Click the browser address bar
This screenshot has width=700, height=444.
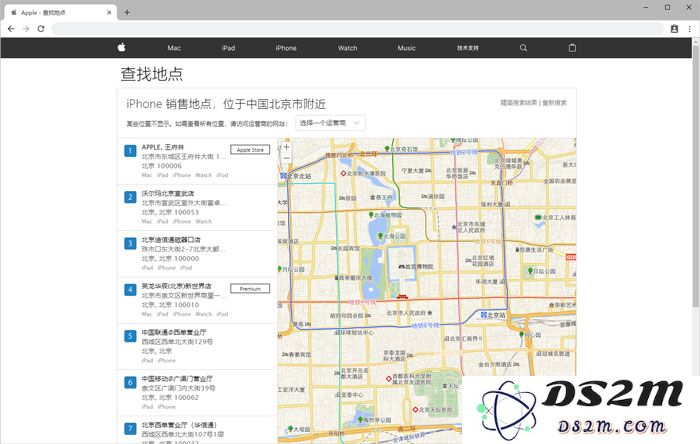357,29
